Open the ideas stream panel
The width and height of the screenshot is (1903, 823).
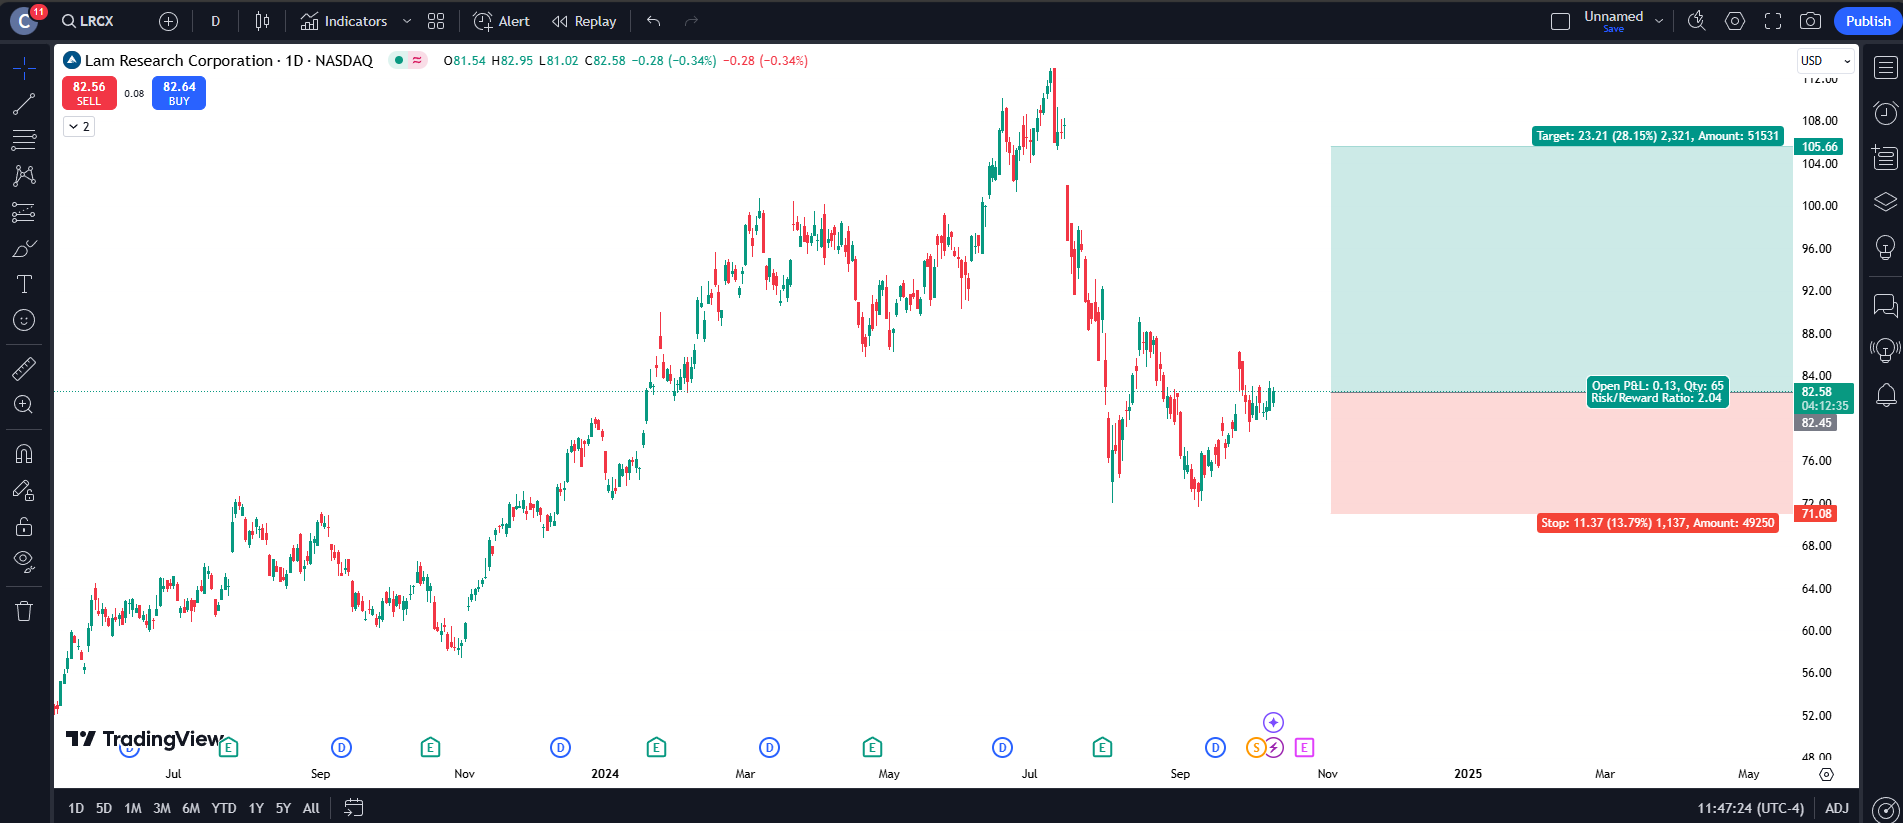pyautogui.click(x=1885, y=350)
